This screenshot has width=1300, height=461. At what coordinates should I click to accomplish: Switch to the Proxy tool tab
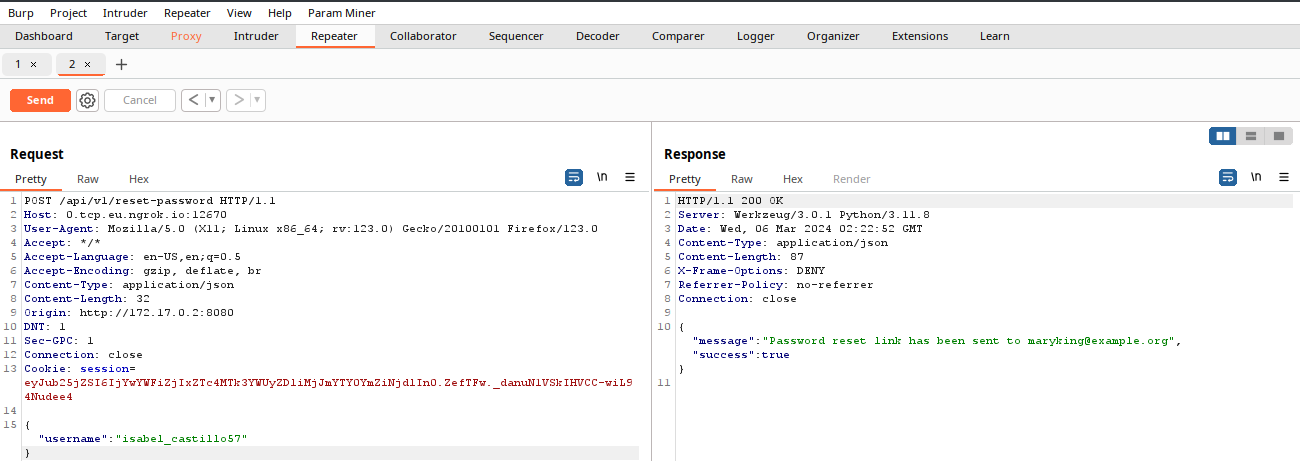pos(186,36)
